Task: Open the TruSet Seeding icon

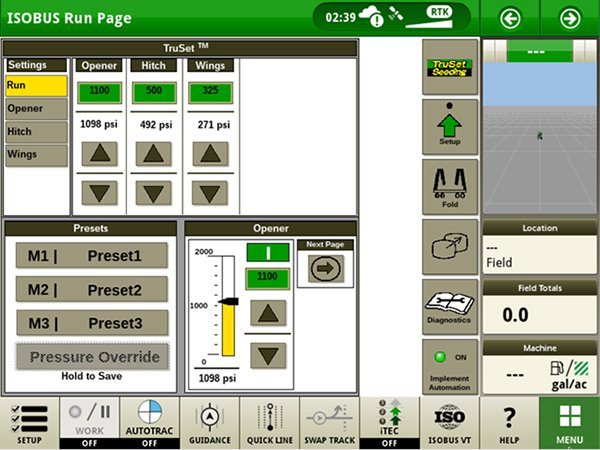Action: [x=449, y=68]
